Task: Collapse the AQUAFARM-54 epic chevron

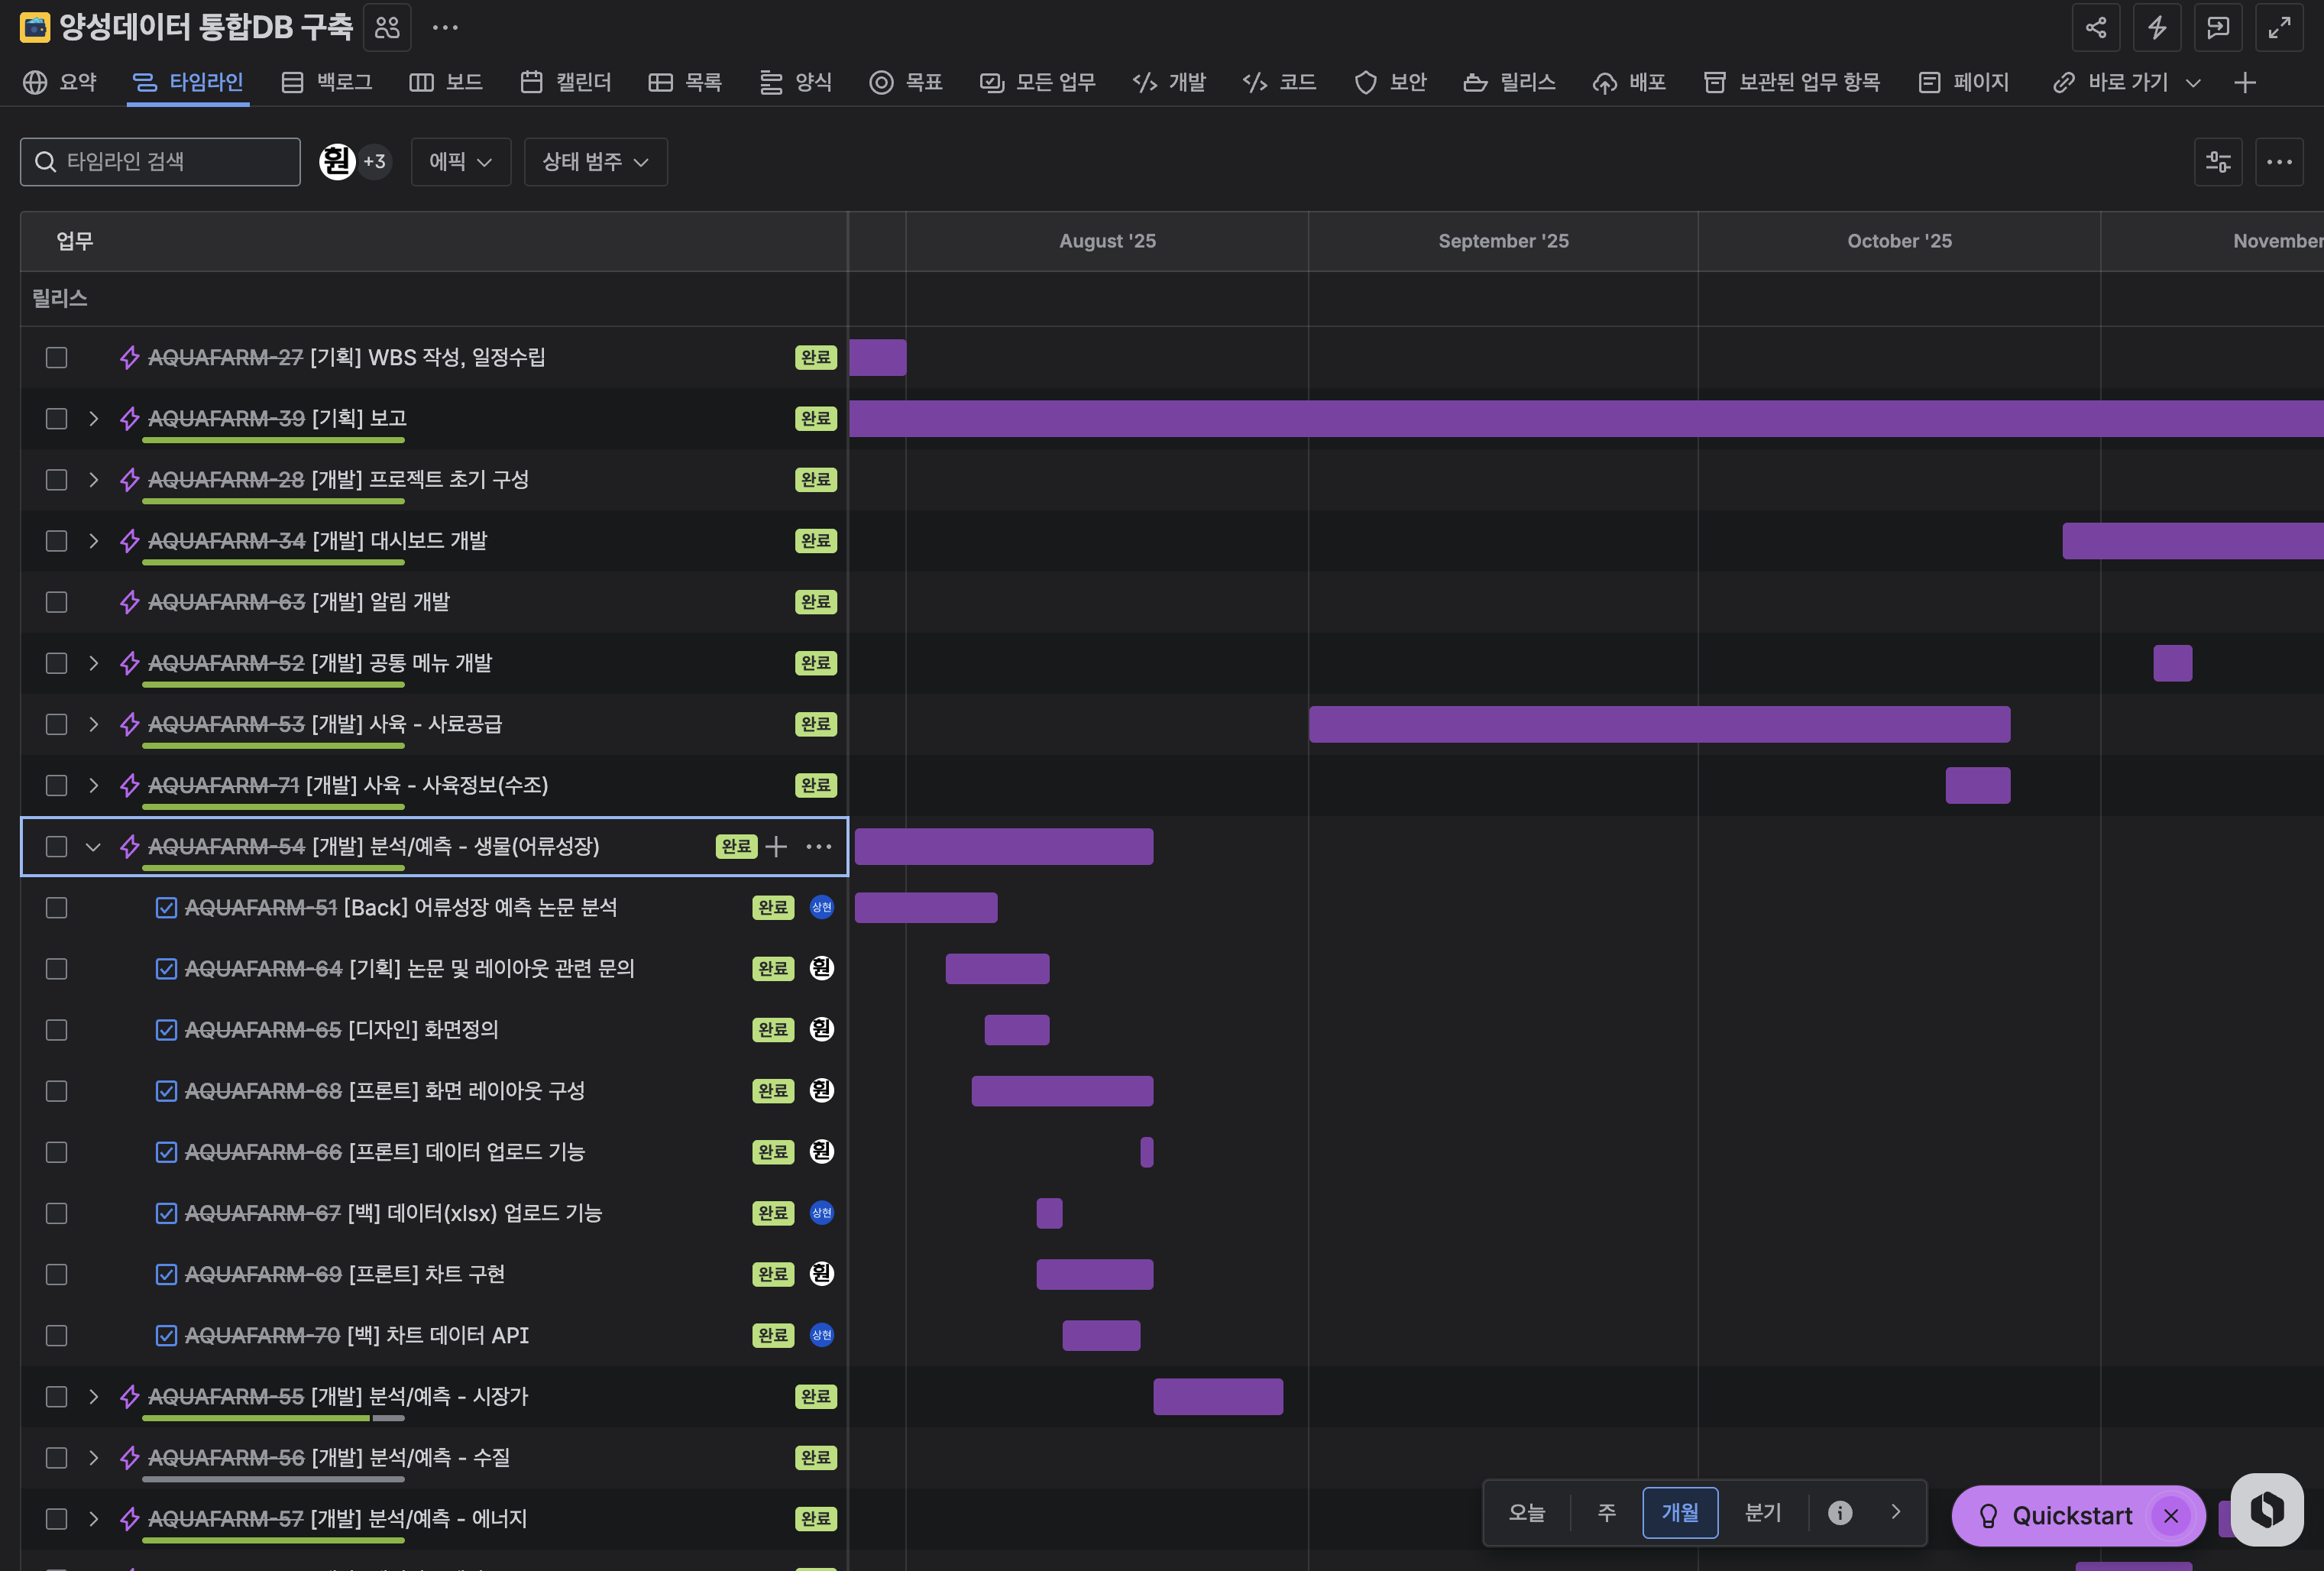Action: (93, 847)
